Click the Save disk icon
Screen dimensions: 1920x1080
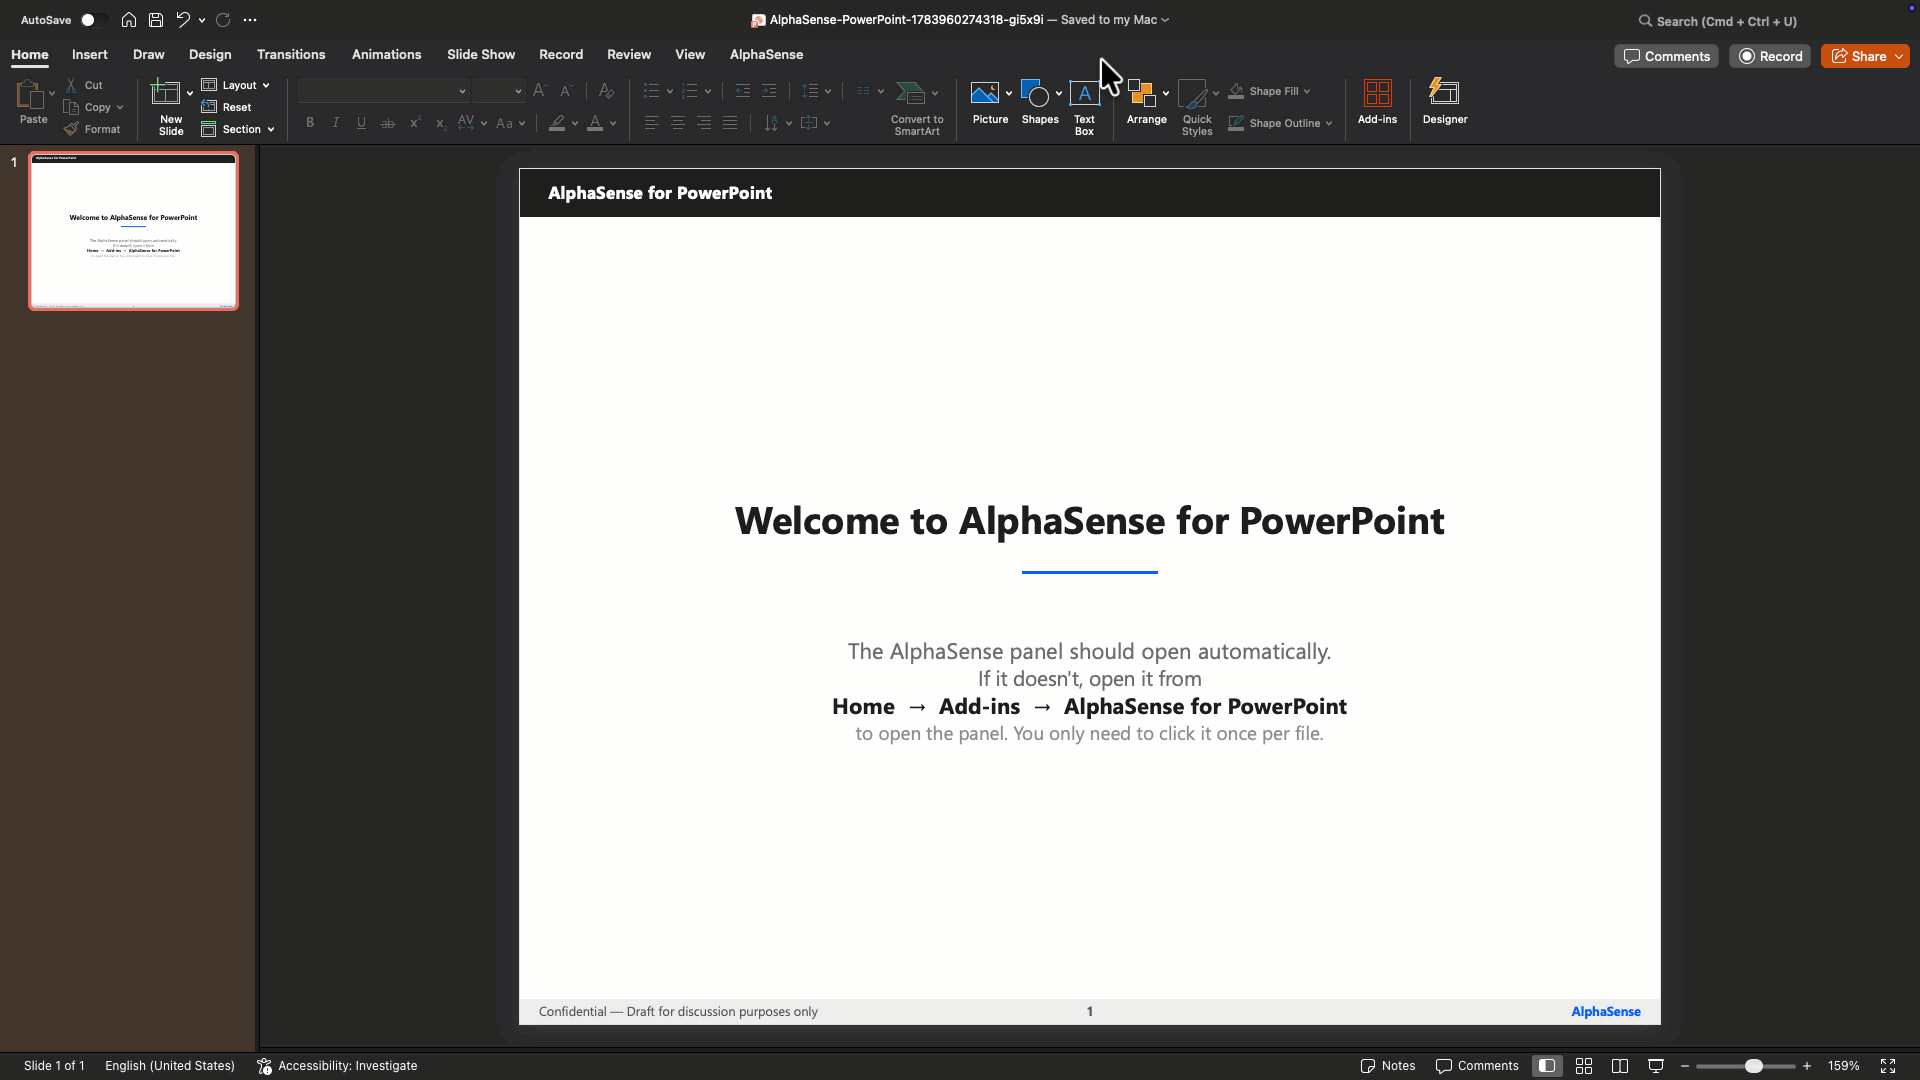(x=156, y=20)
